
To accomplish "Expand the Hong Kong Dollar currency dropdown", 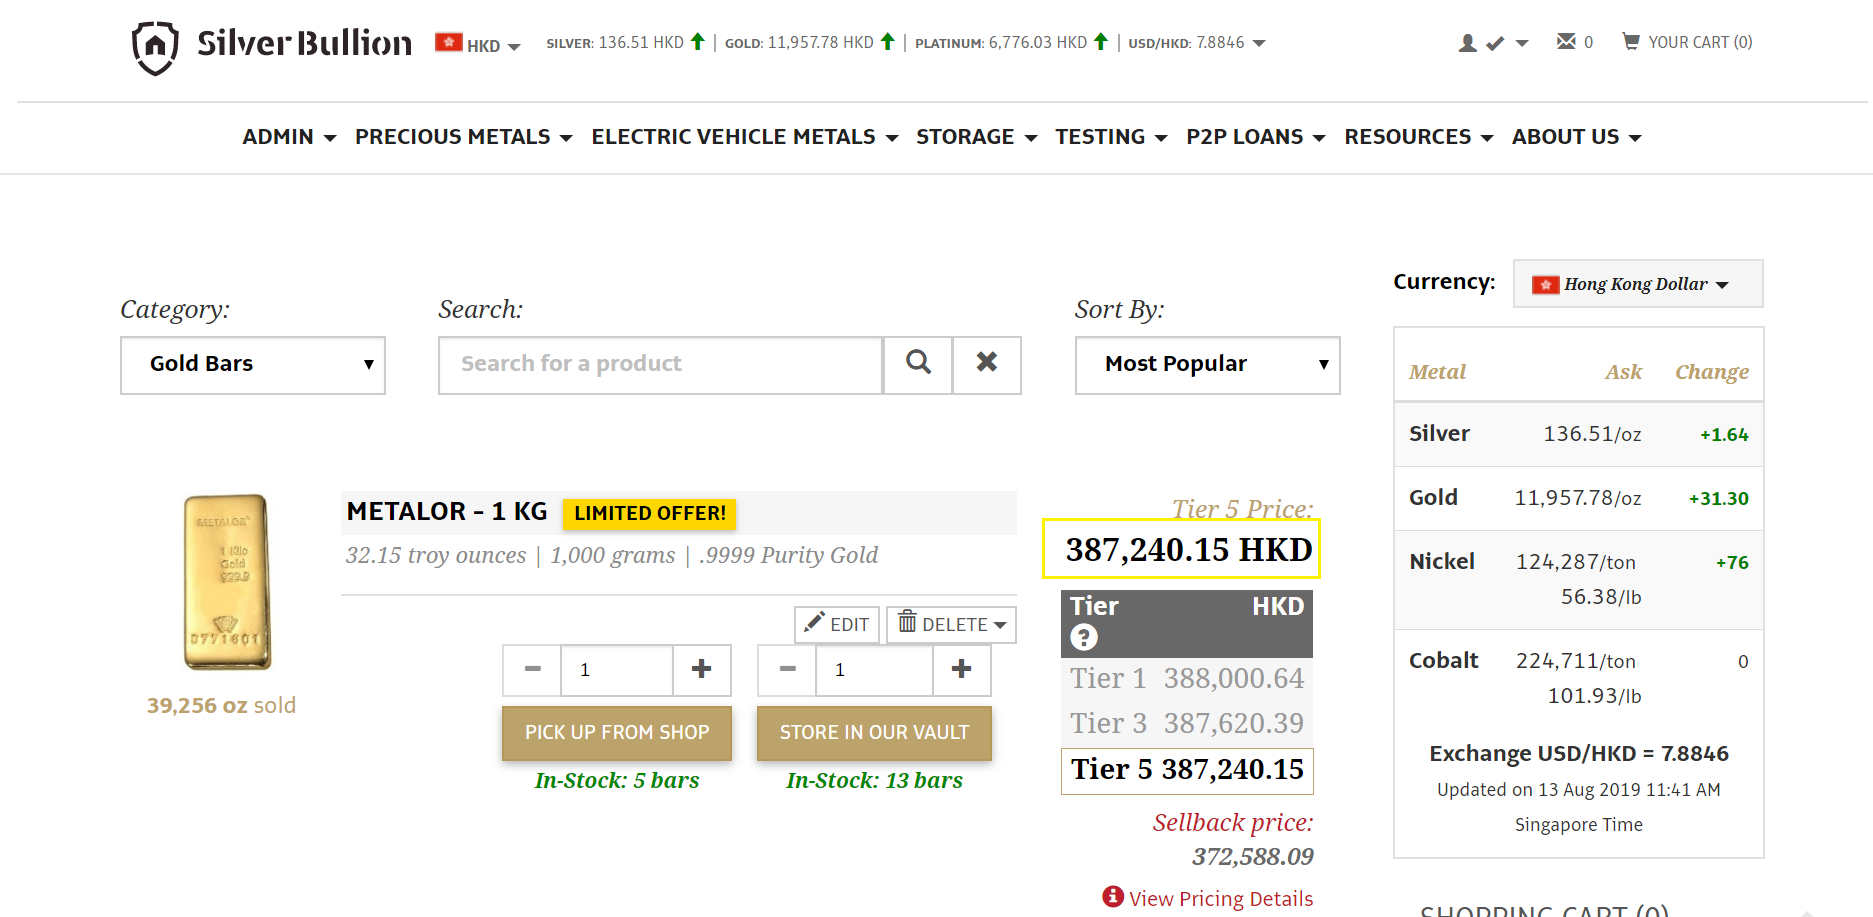I will pos(1637,283).
